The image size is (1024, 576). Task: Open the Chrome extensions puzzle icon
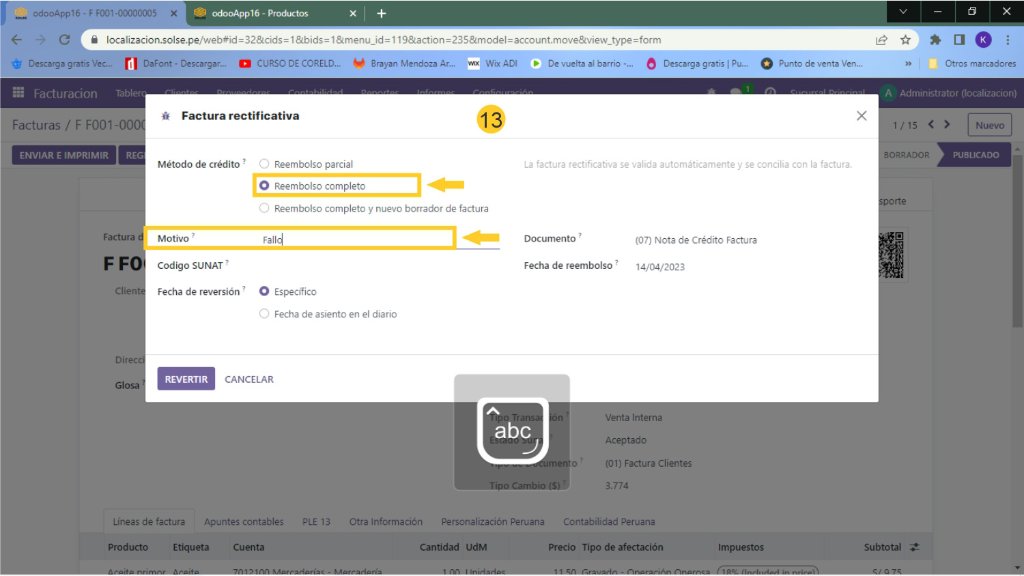tap(935, 40)
